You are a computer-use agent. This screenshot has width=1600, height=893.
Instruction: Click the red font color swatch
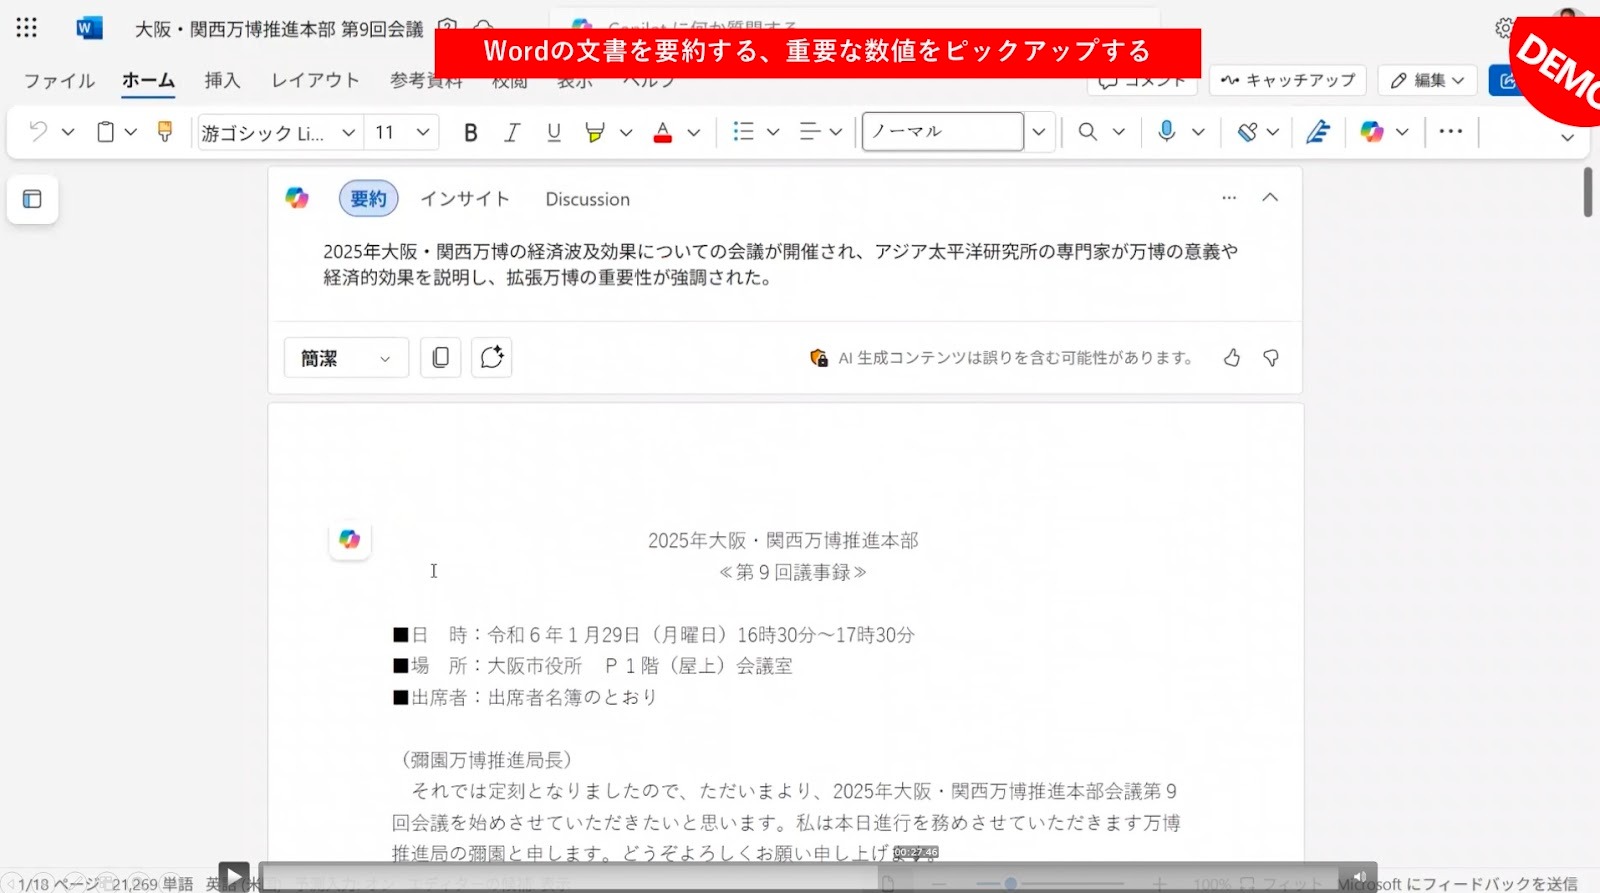click(662, 132)
